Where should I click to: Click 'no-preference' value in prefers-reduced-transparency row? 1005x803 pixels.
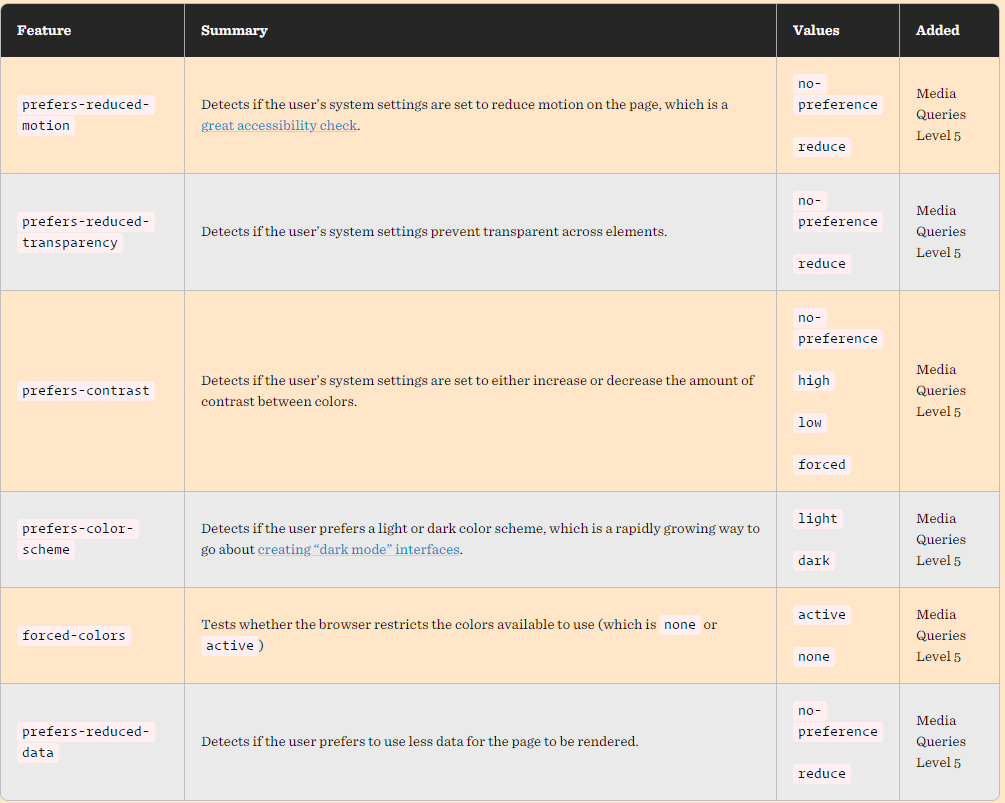838,211
